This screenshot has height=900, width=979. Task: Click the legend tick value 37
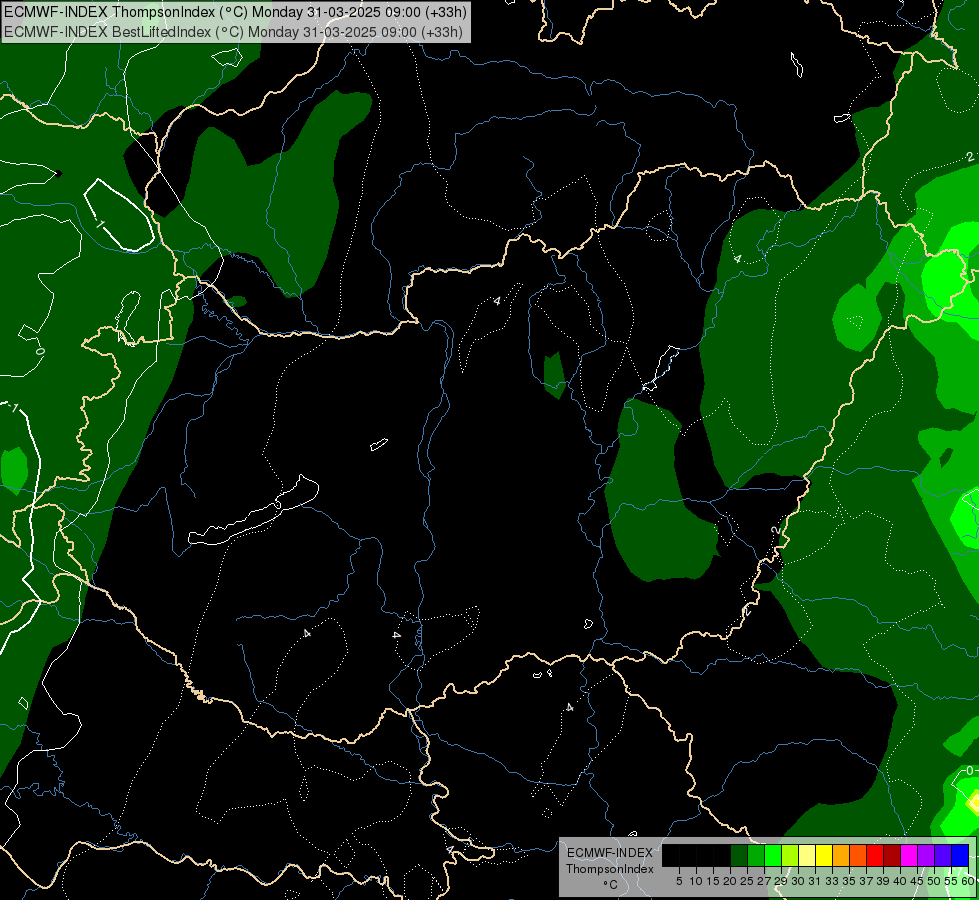click(x=867, y=881)
